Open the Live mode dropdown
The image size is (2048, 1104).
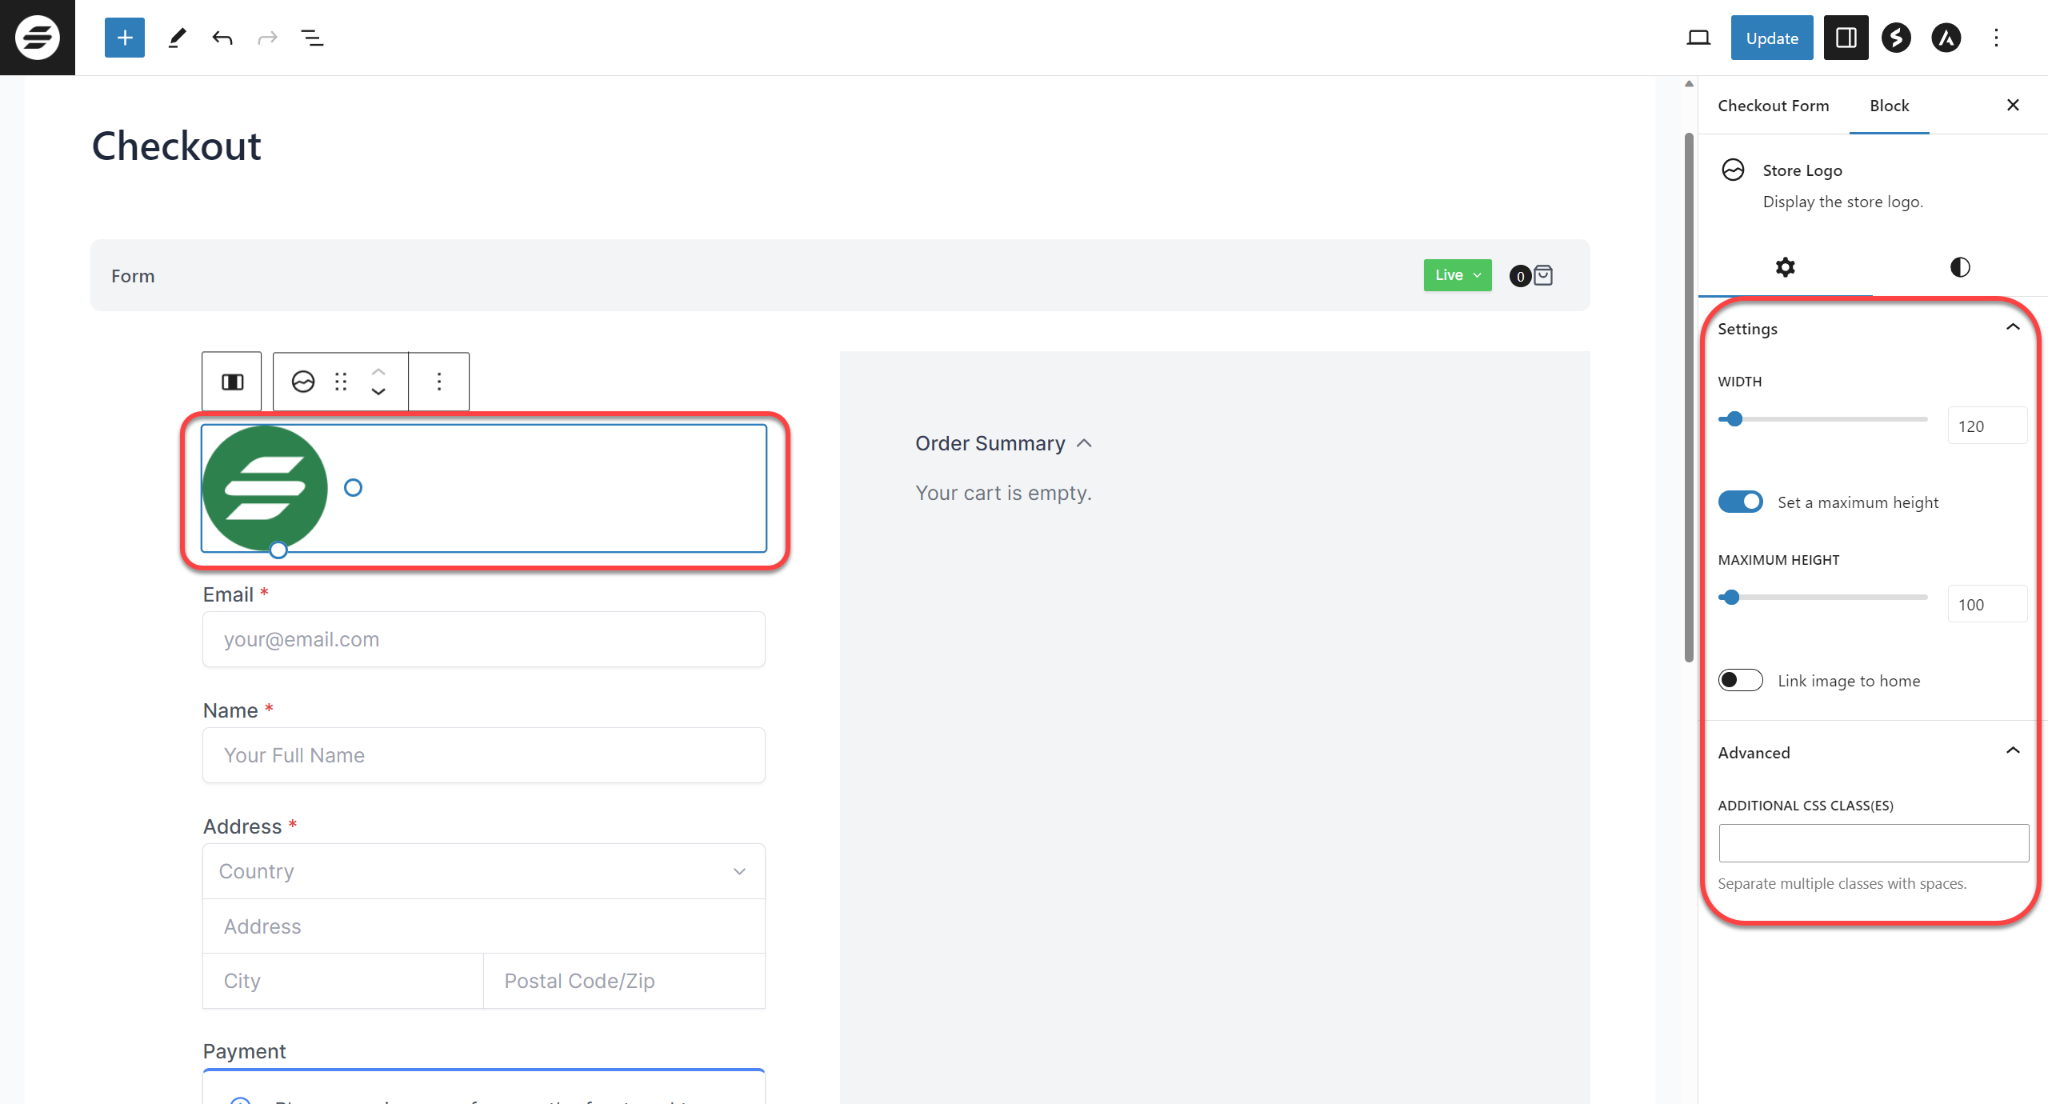(x=1457, y=275)
